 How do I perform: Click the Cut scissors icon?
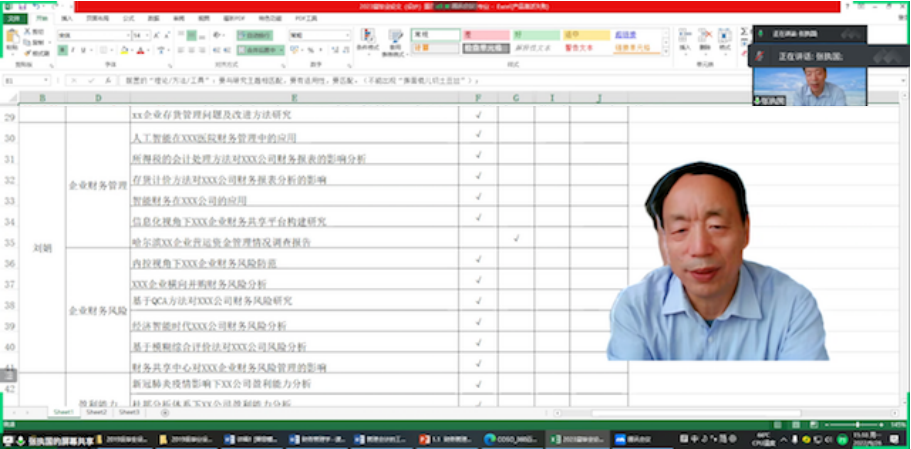pos(27,31)
